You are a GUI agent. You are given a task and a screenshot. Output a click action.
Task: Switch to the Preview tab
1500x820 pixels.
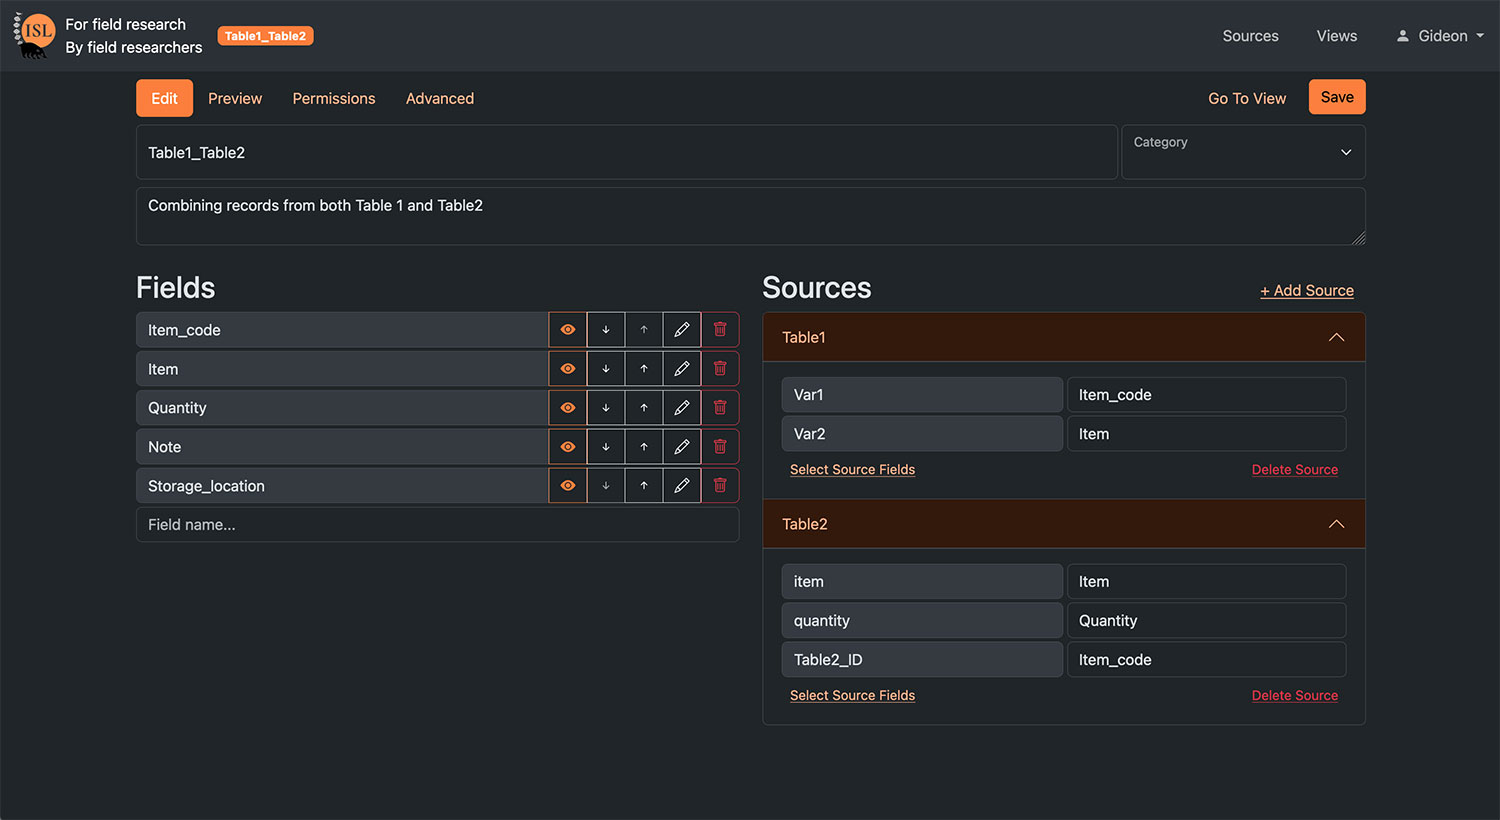coord(235,98)
